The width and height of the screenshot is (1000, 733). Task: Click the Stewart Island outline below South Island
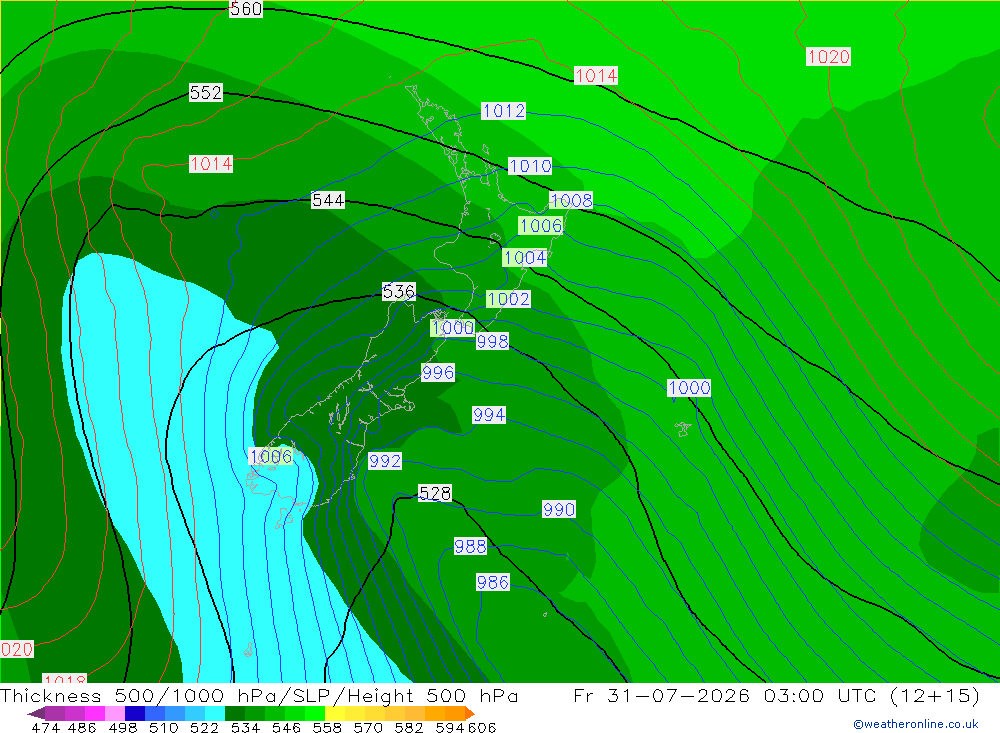click(285, 517)
